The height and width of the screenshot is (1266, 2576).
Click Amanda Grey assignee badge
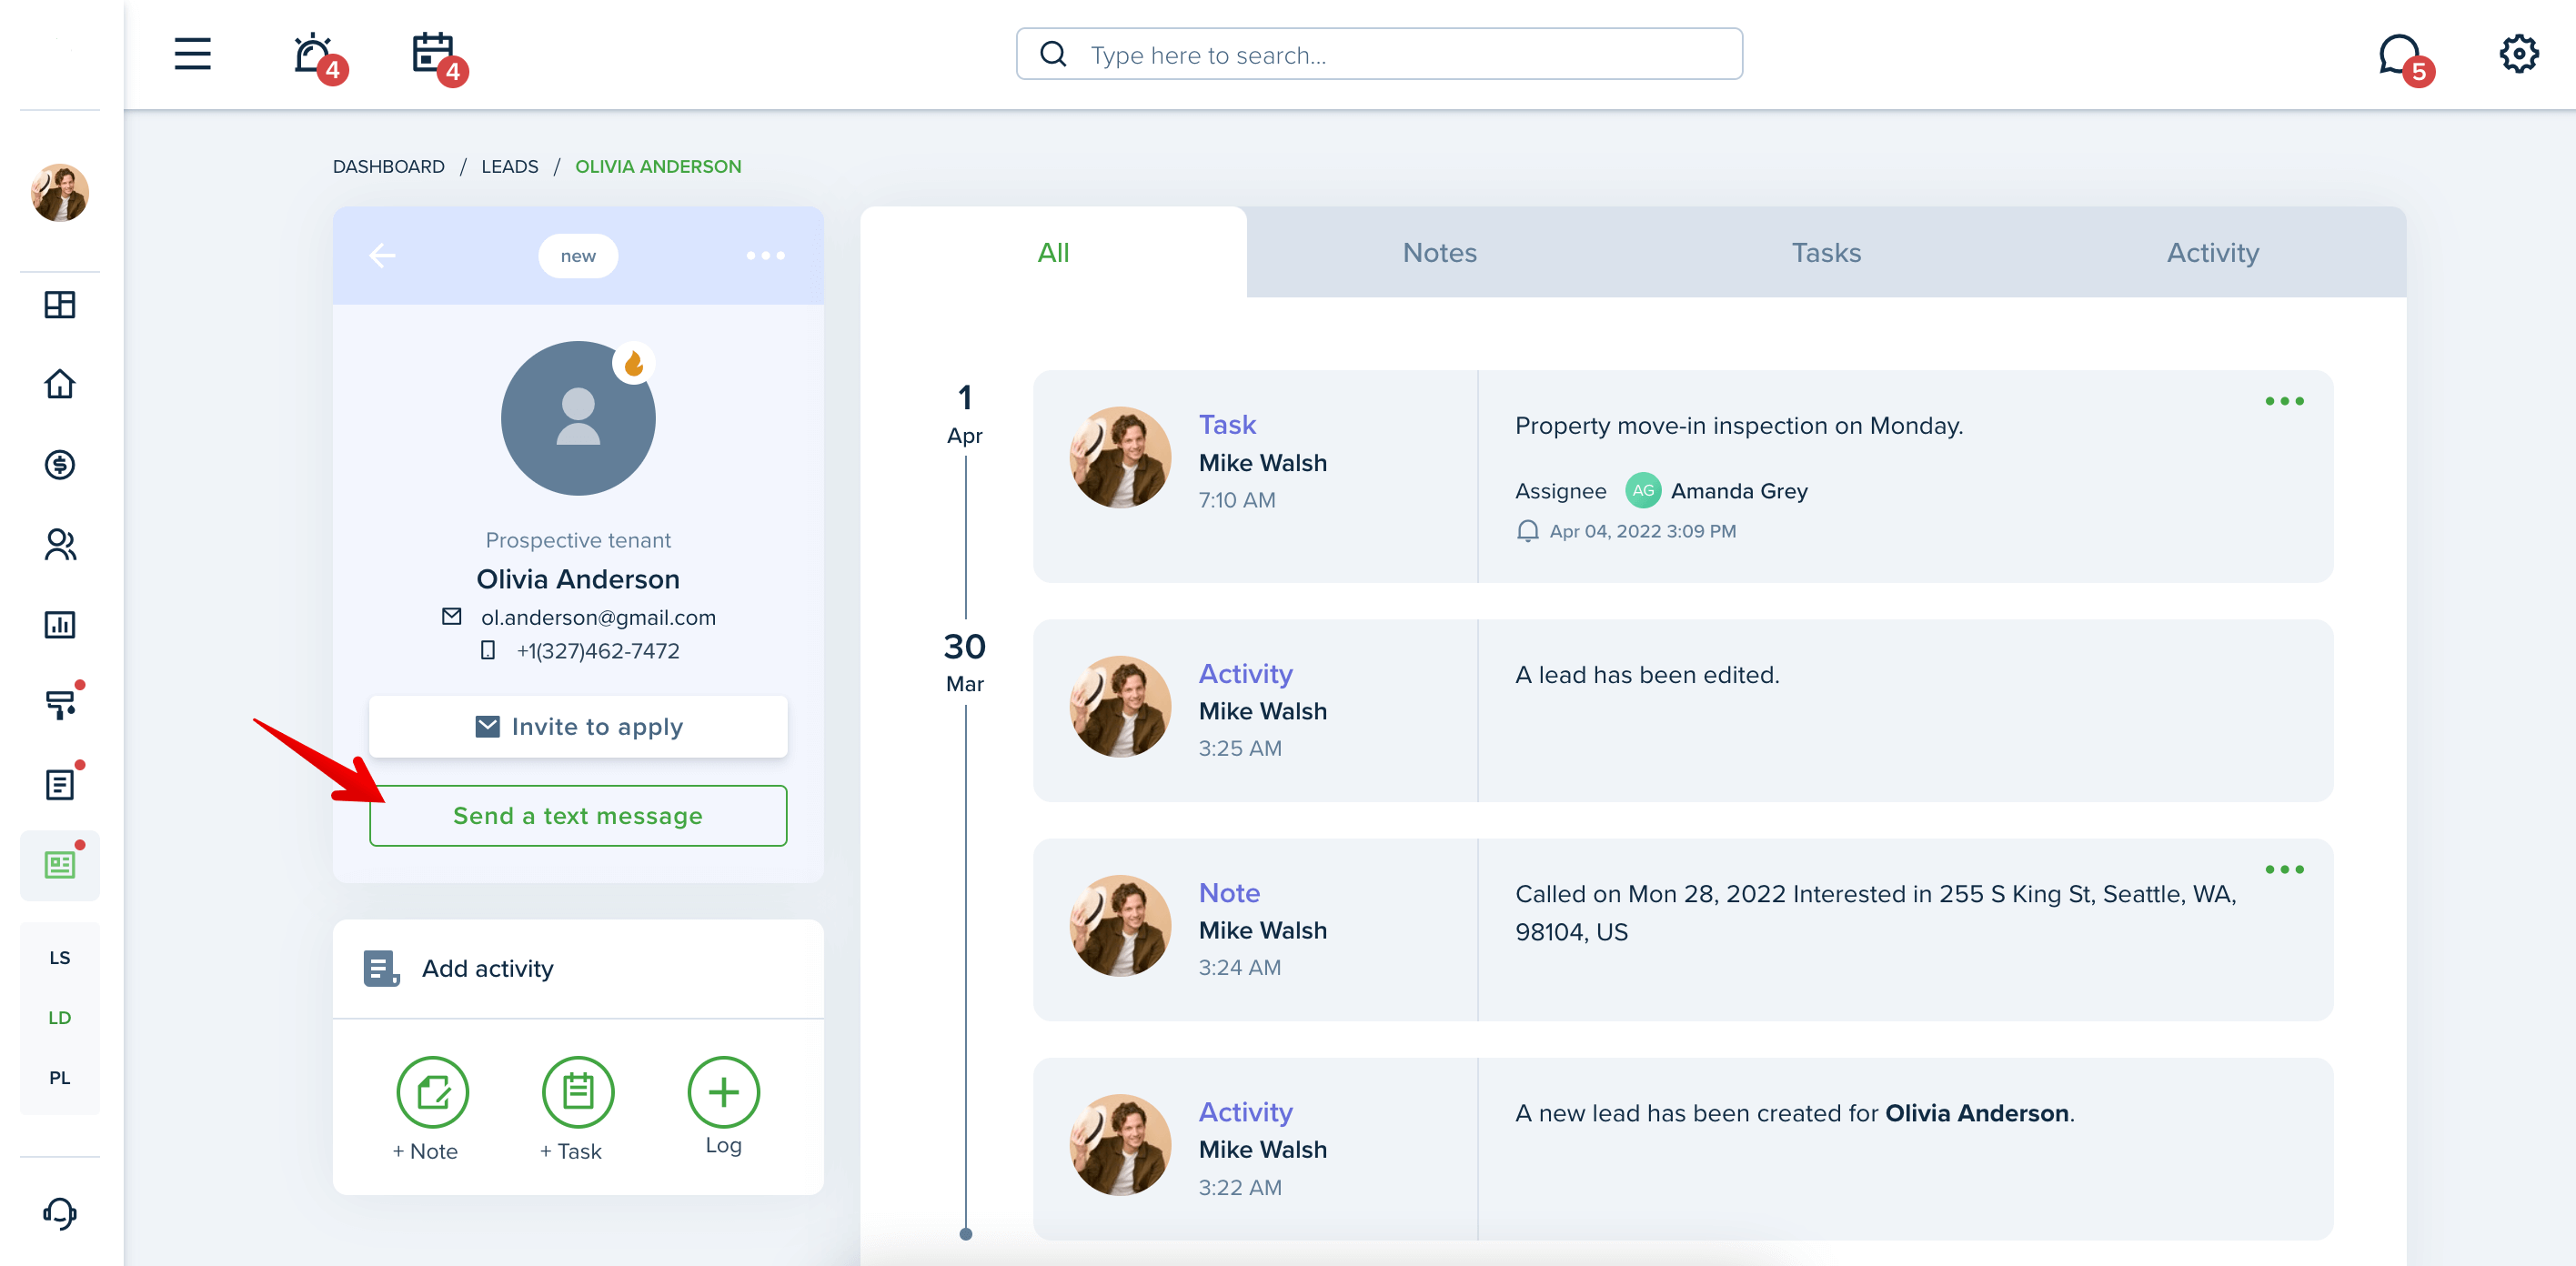(x=1642, y=491)
